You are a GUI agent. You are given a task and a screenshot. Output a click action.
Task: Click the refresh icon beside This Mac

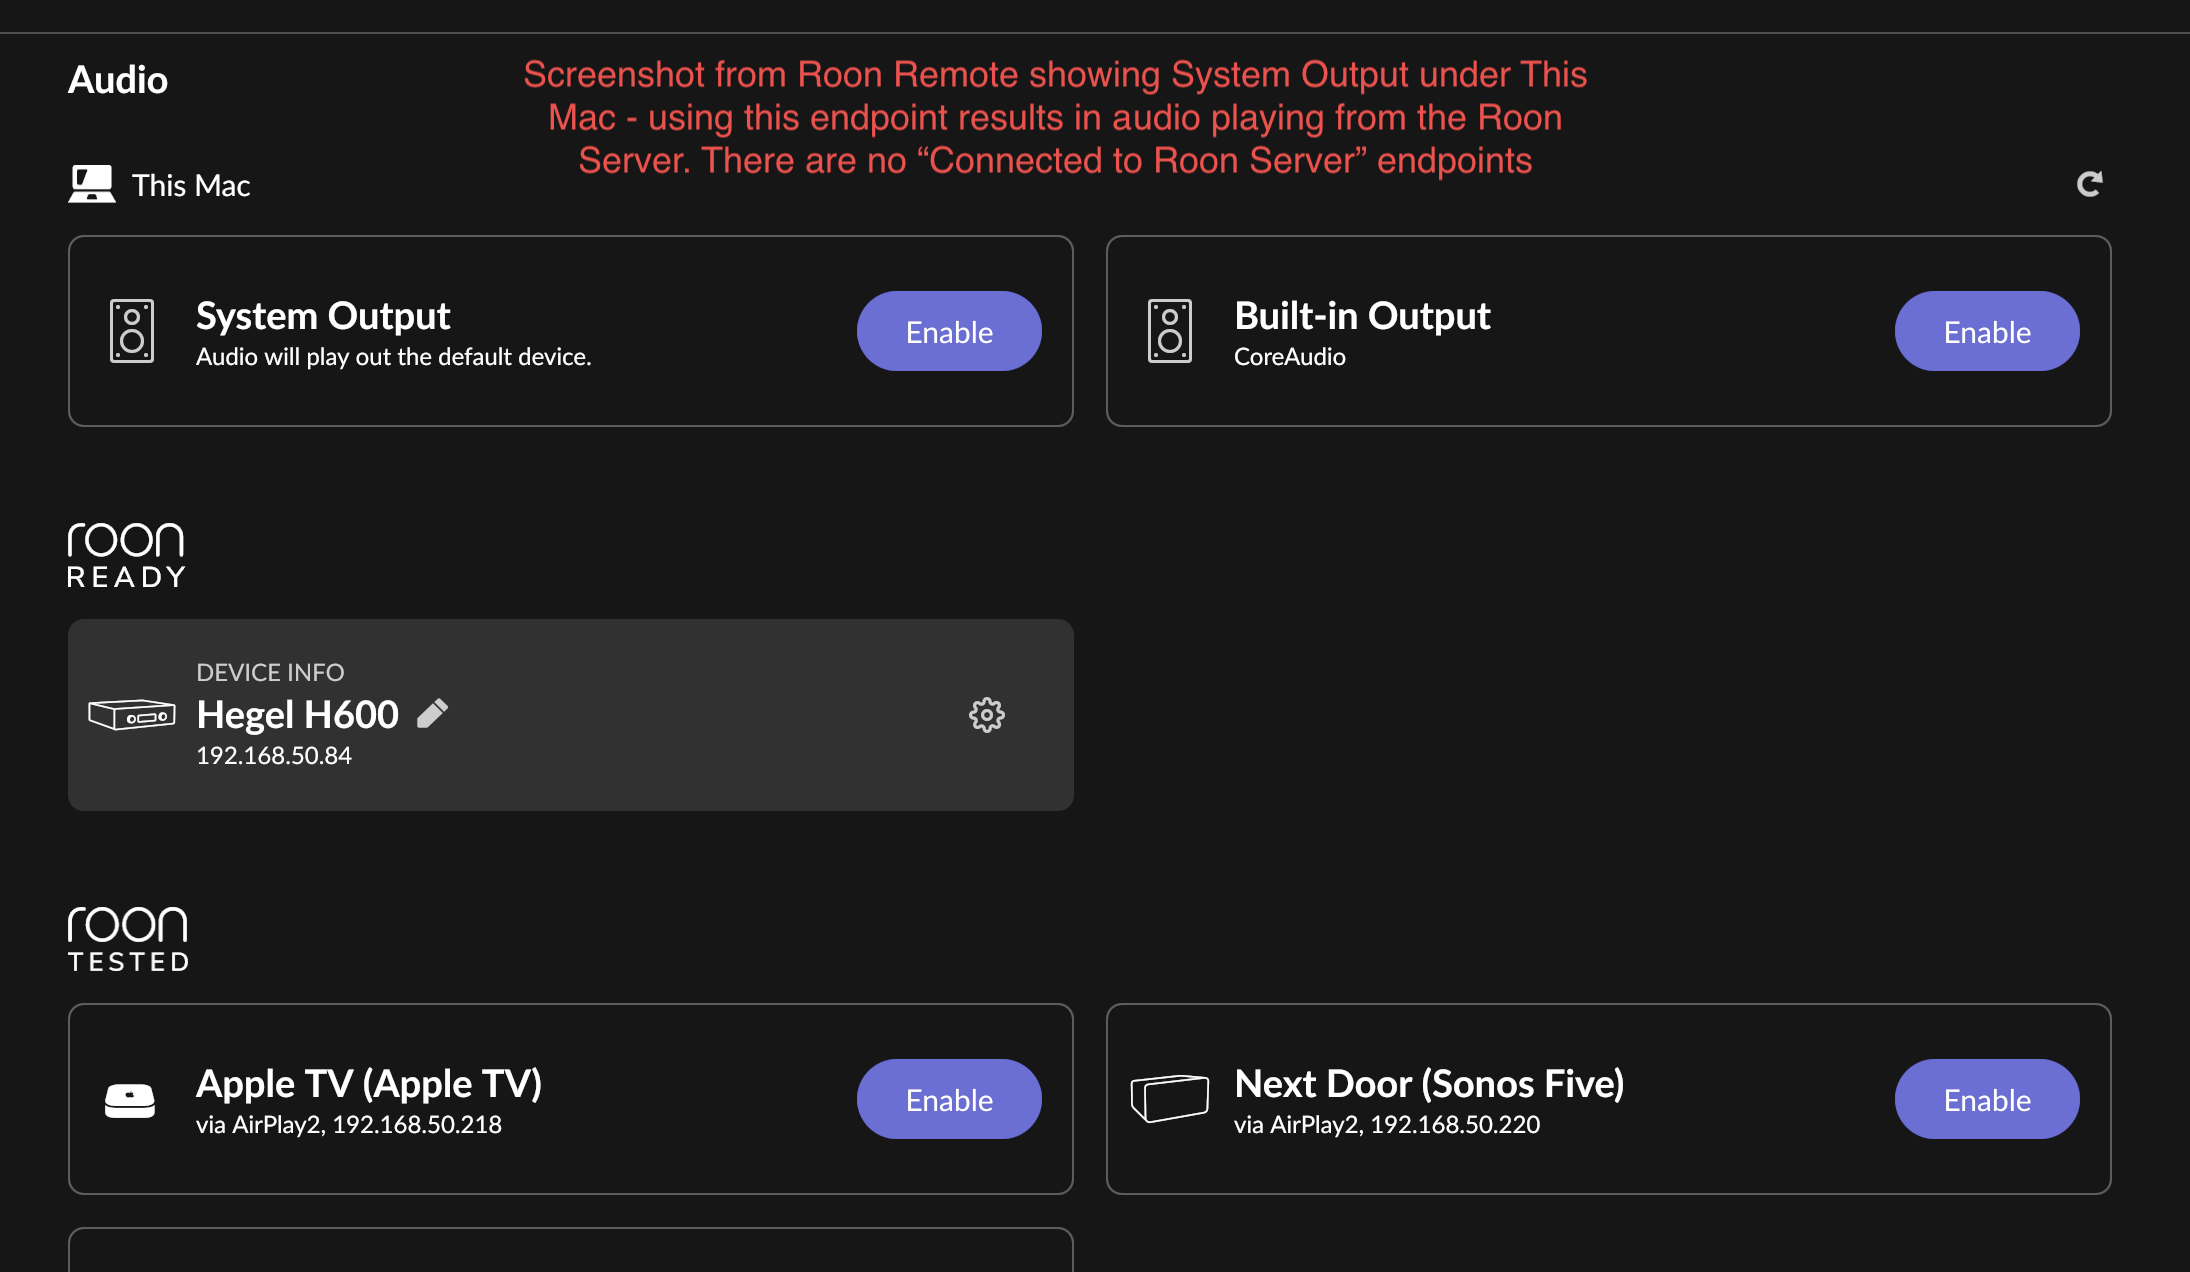2089,184
